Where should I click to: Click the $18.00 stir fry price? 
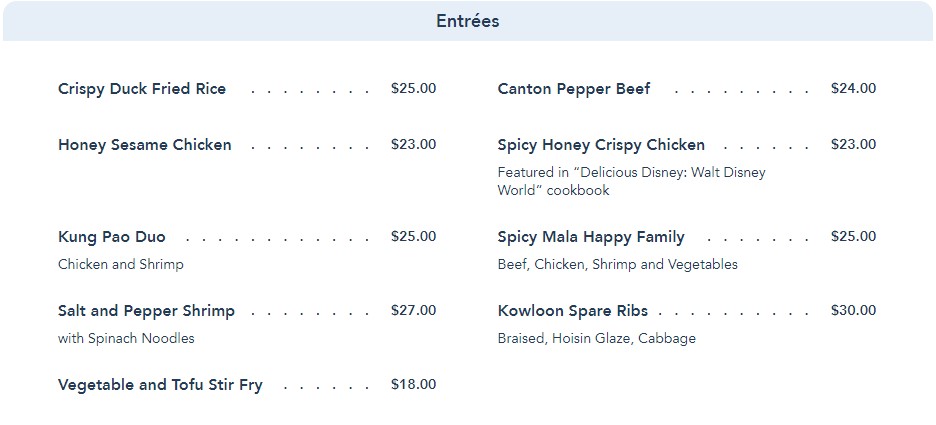click(413, 385)
